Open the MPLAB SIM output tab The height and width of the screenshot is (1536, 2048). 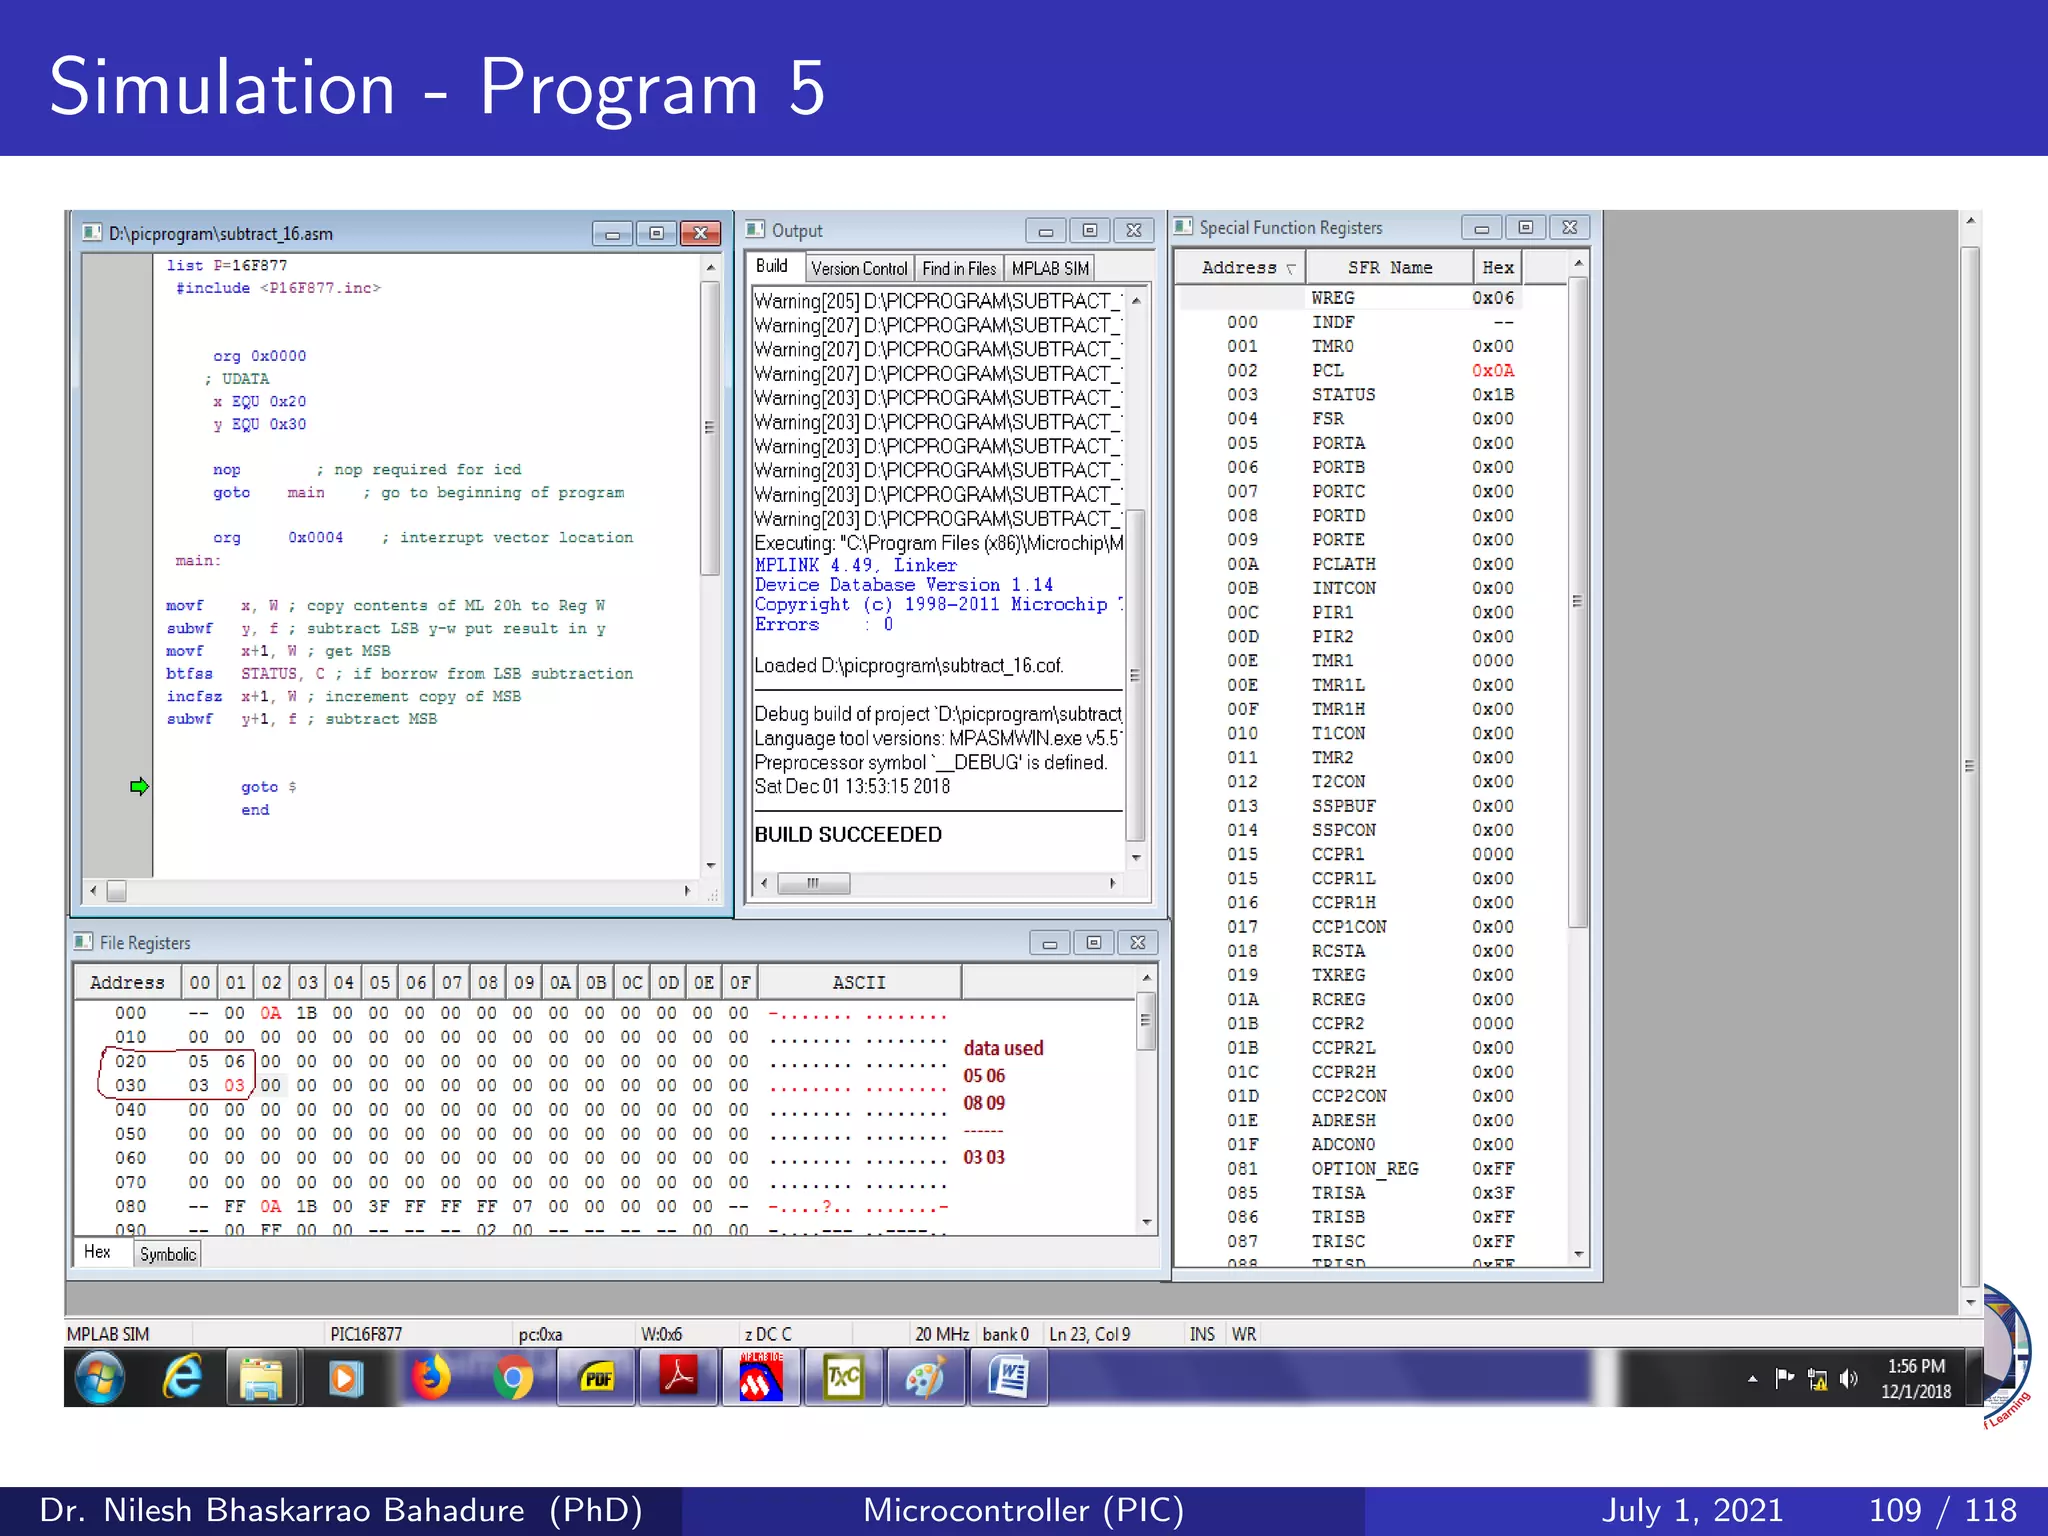(x=1049, y=268)
